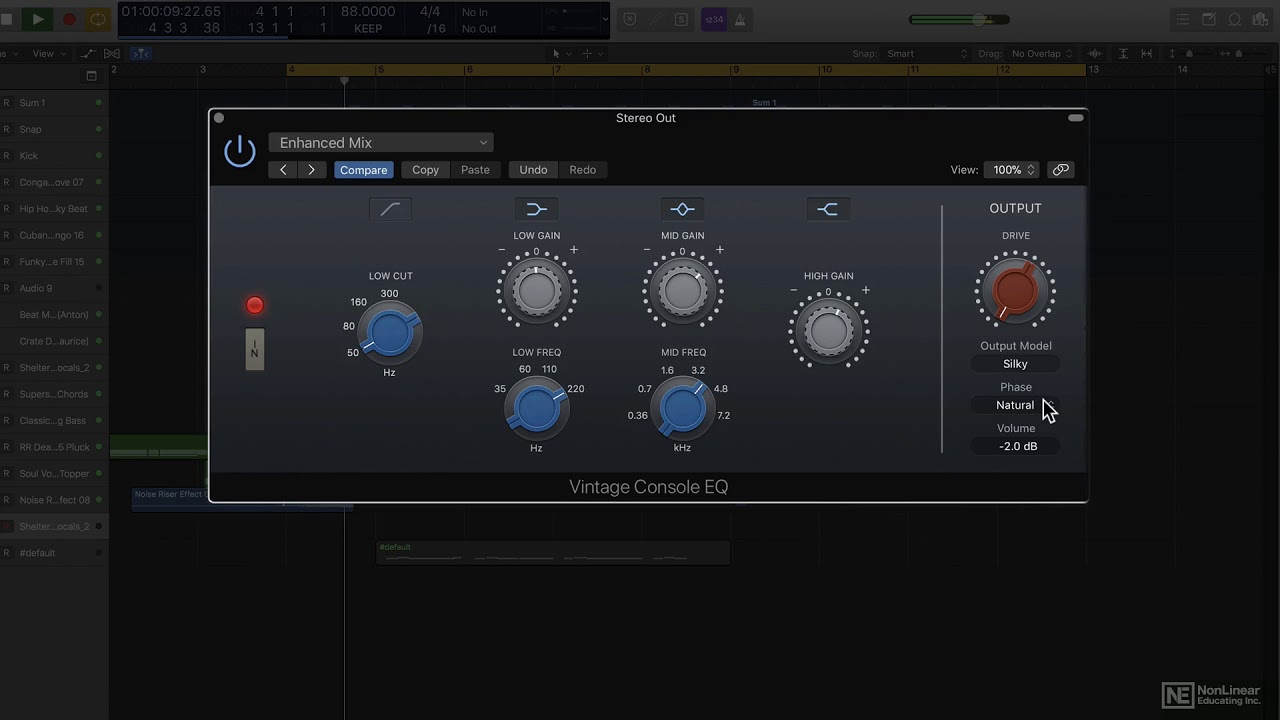Click the red Record button in transport
1280x720 pixels.
click(69, 19)
